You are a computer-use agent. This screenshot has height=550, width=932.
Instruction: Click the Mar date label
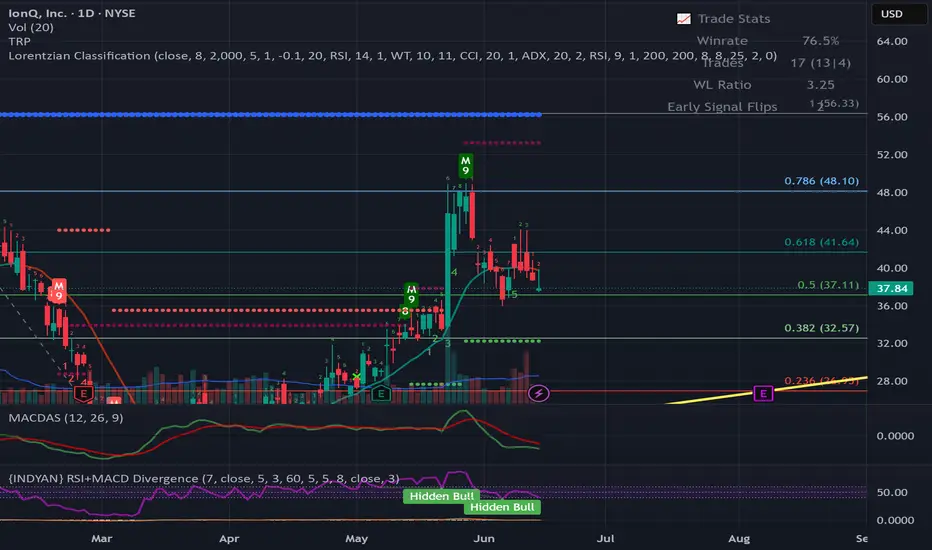tap(102, 539)
